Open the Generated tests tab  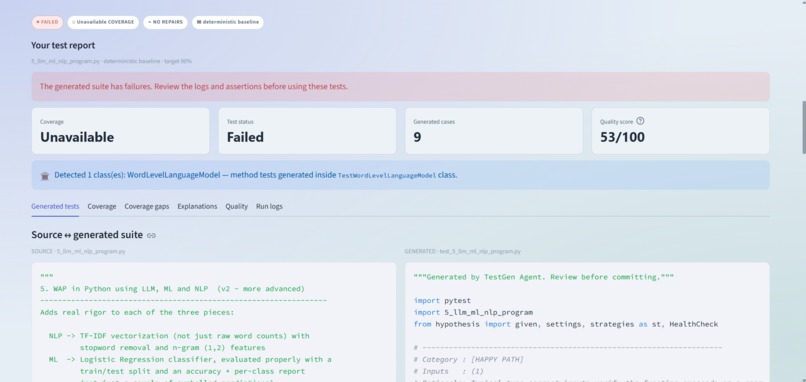tap(55, 206)
